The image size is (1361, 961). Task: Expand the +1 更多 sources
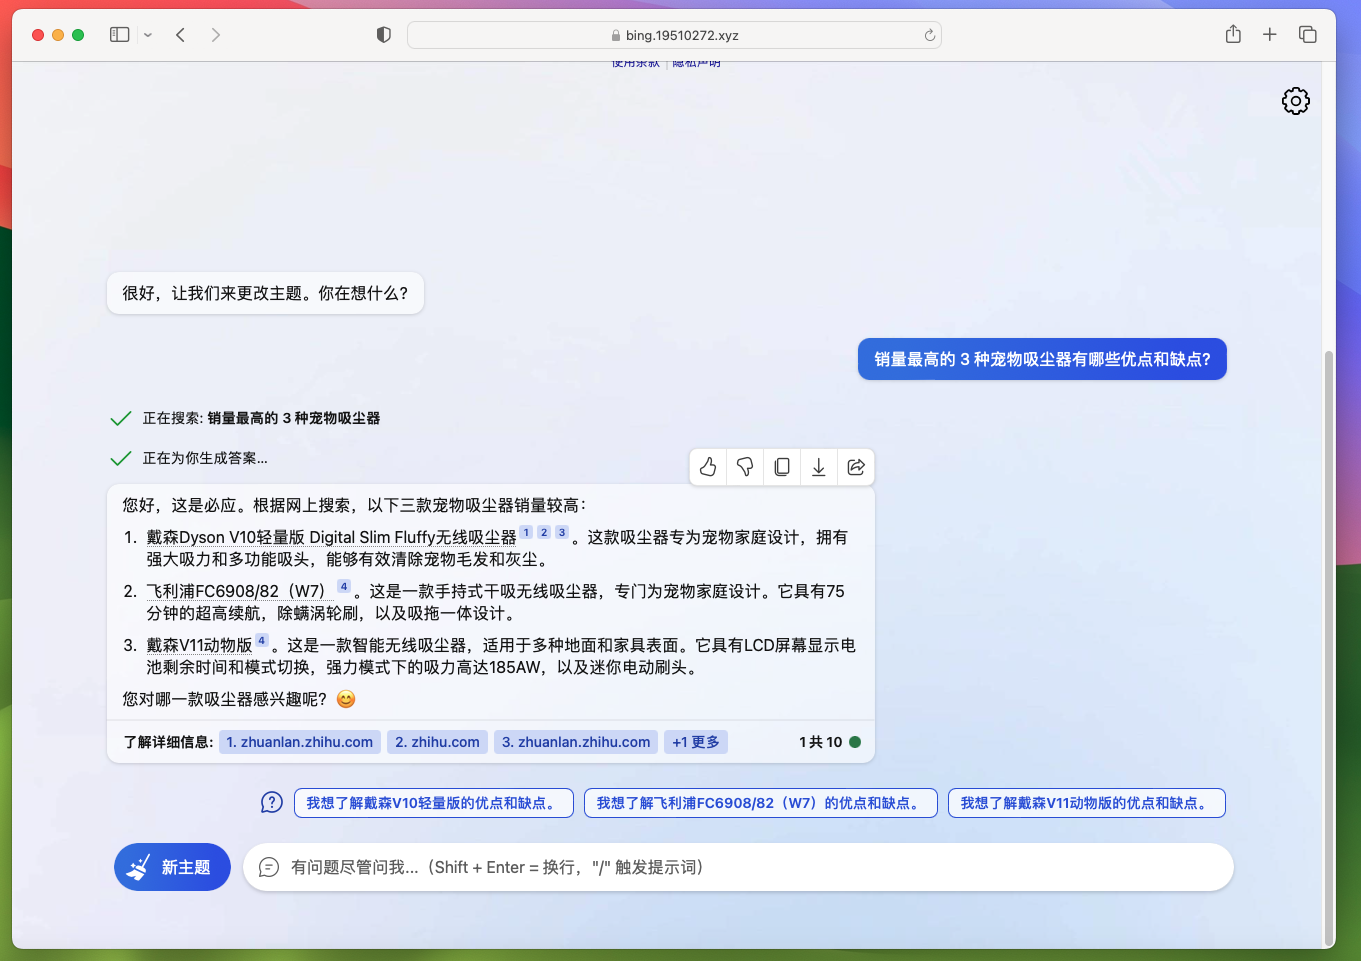696,742
